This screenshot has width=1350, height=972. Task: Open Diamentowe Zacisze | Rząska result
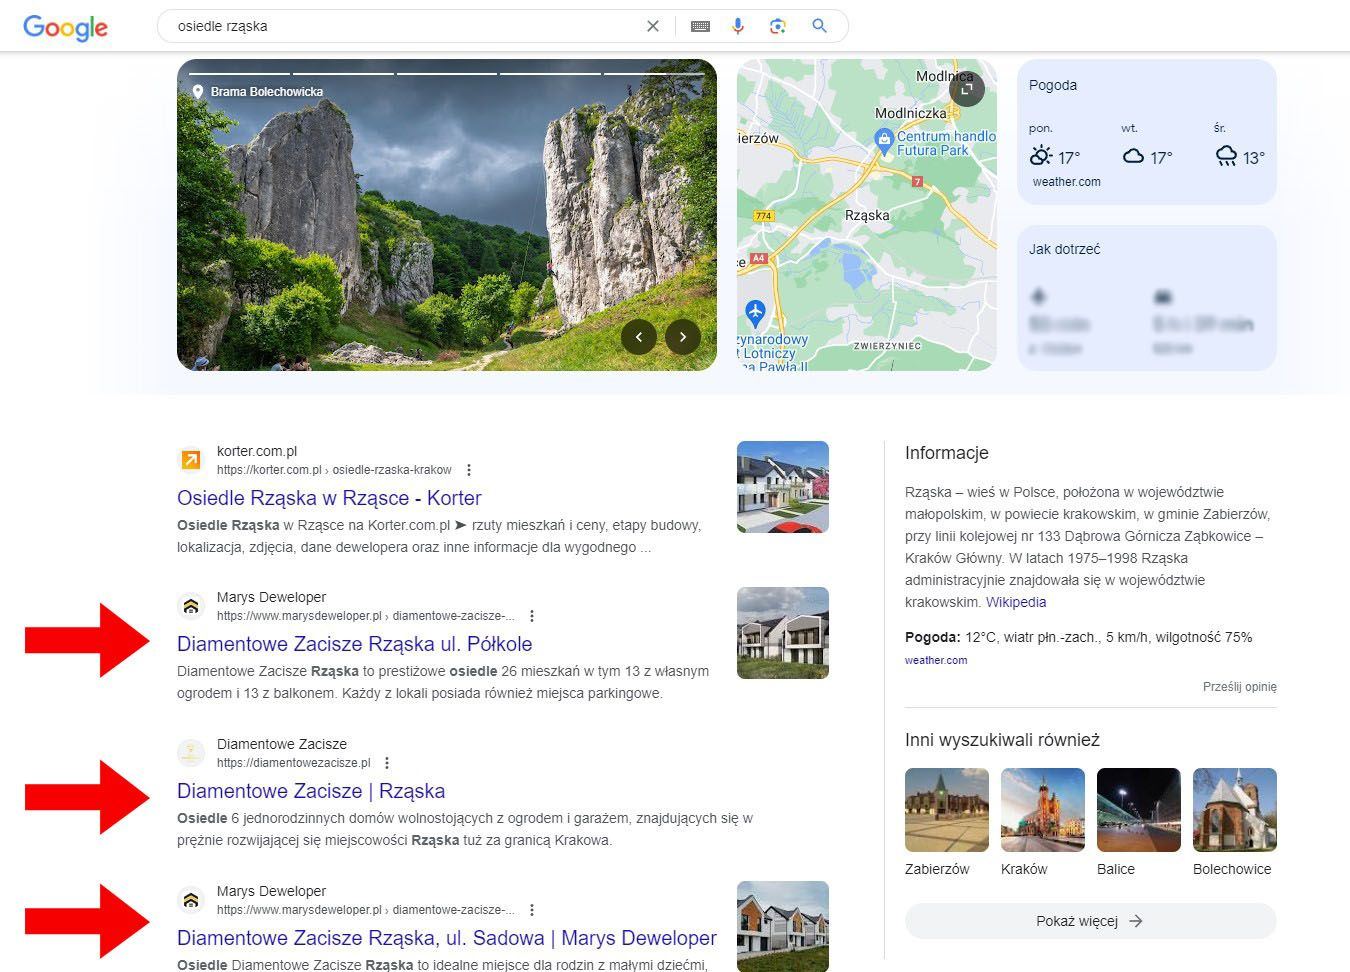pyautogui.click(x=311, y=791)
